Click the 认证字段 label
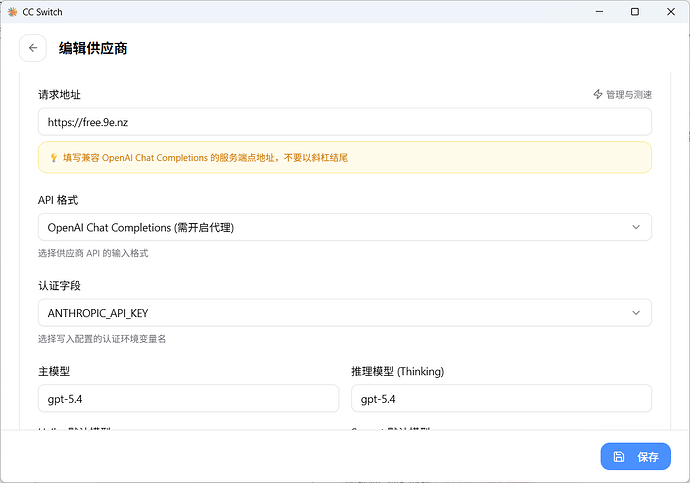The width and height of the screenshot is (690, 483). [59, 285]
